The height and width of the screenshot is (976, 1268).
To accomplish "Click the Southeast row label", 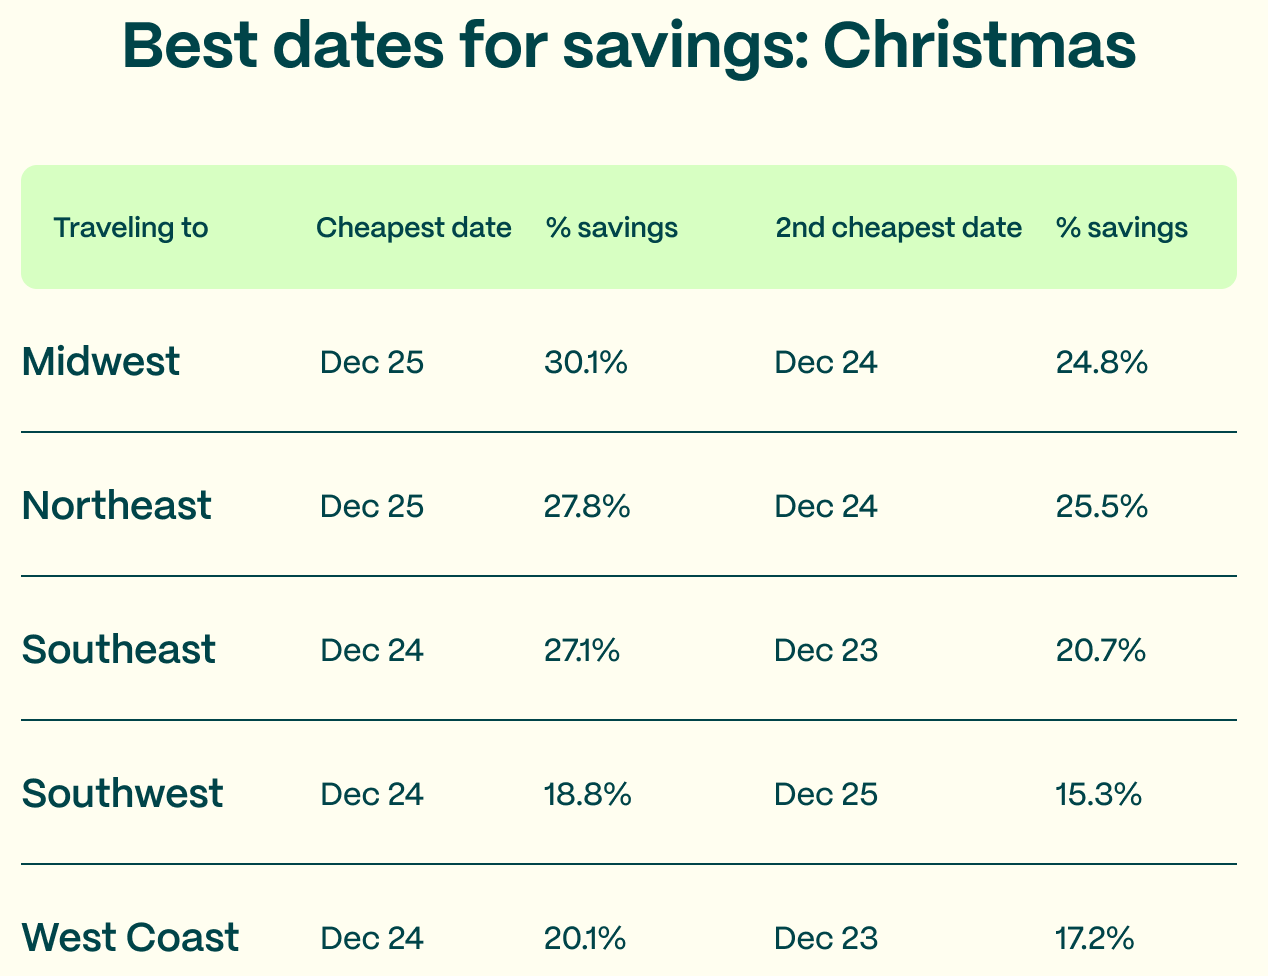I will point(118,650).
